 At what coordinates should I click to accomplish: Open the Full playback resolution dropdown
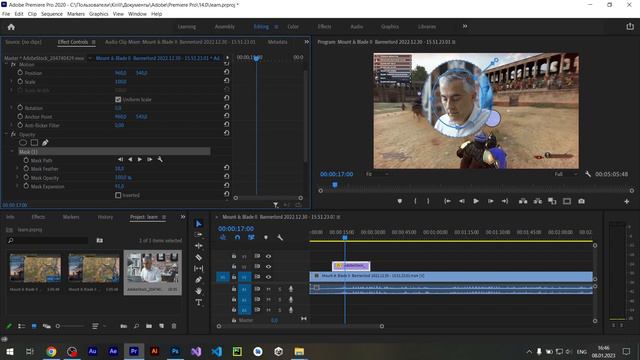click(x=566, y=174)
